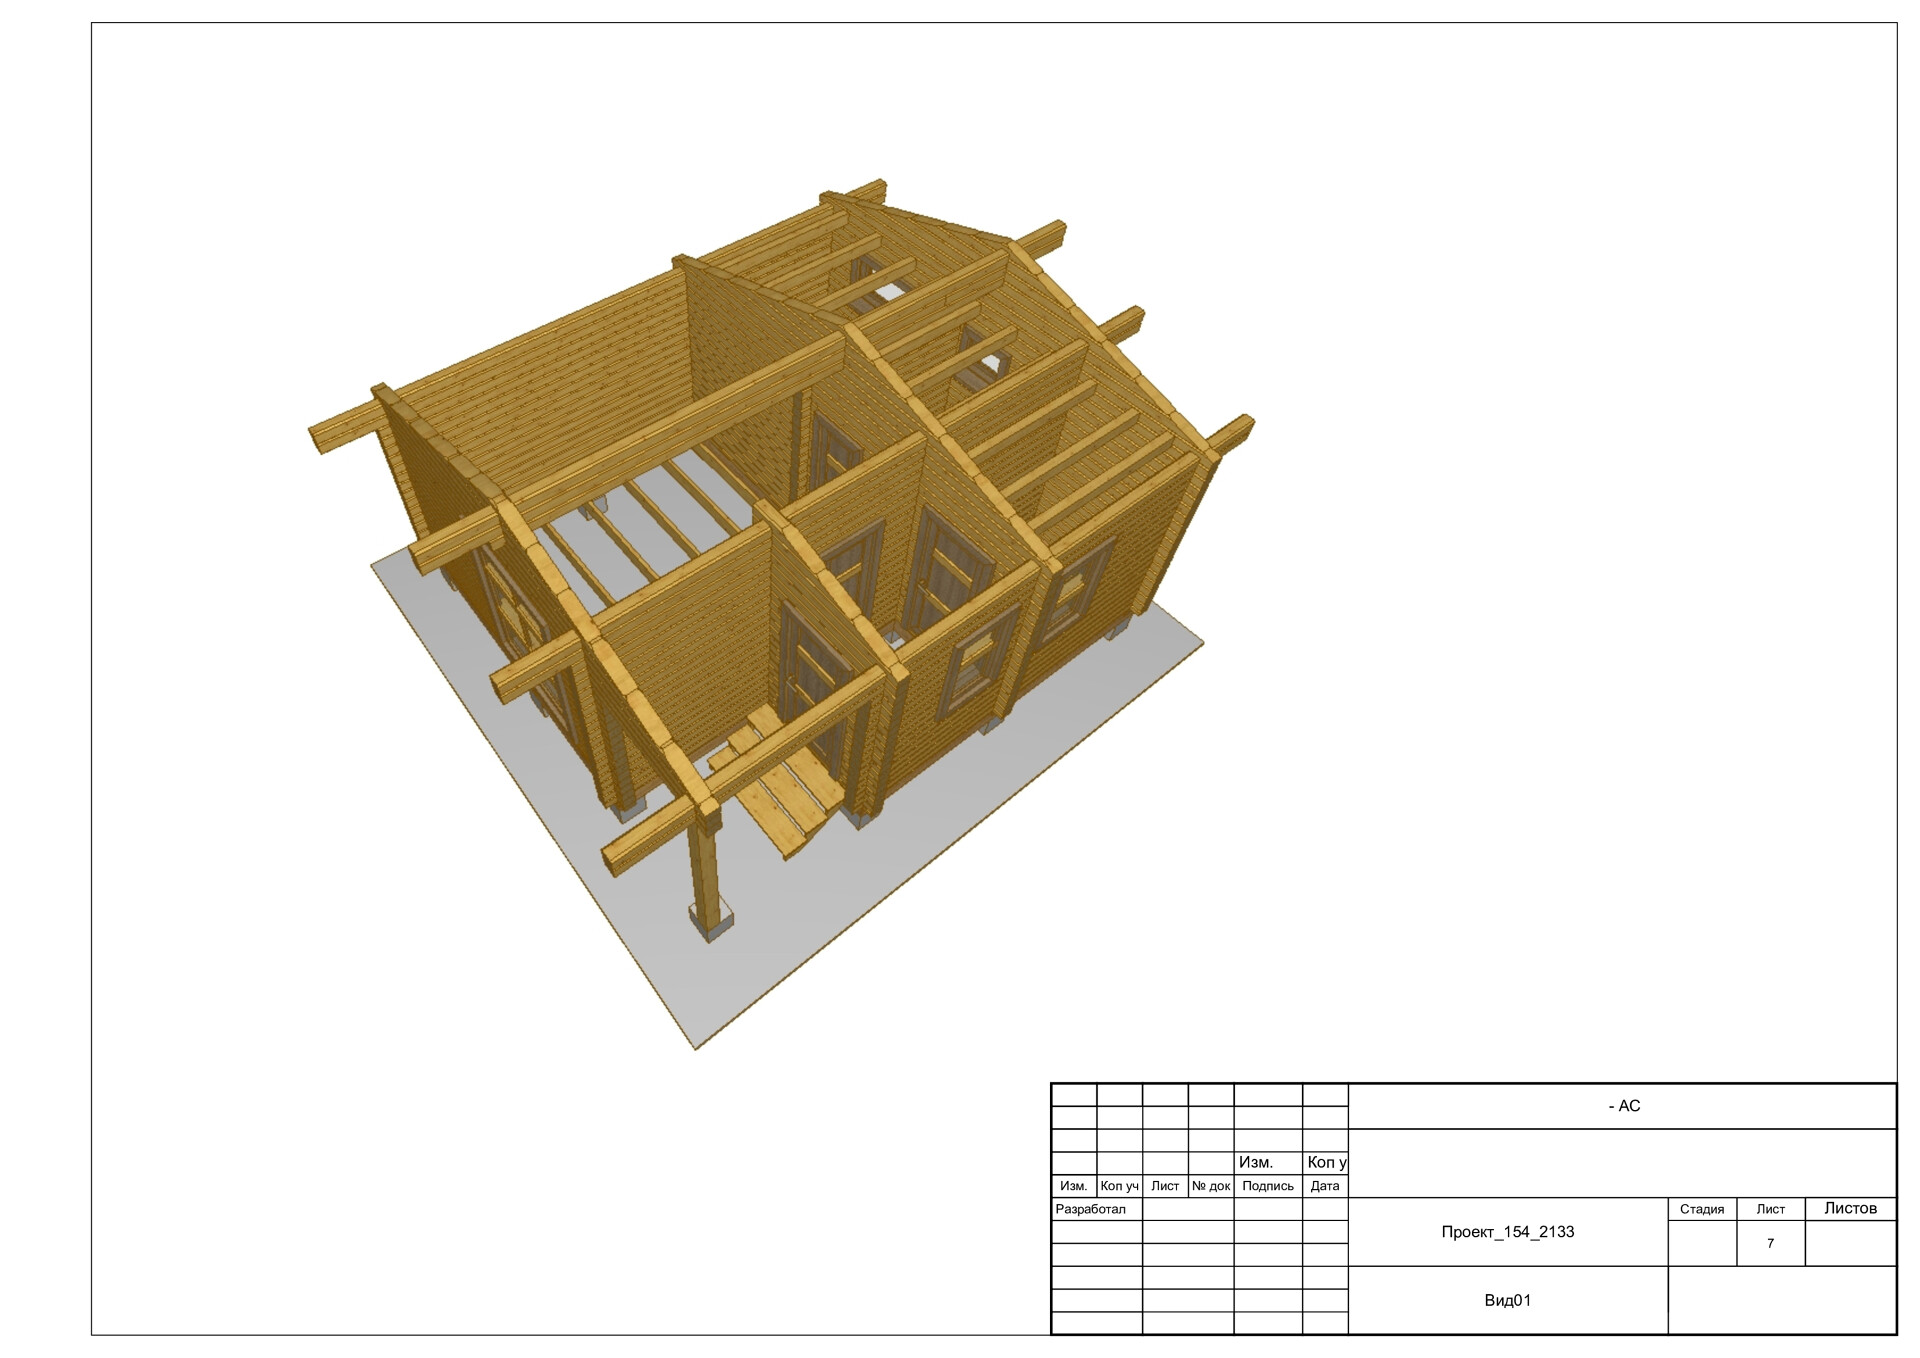Click the "Листов" header cell
The width and height of the screenshot is (1920, 1358).
pyautogui.click(x=1850, y=1208)
